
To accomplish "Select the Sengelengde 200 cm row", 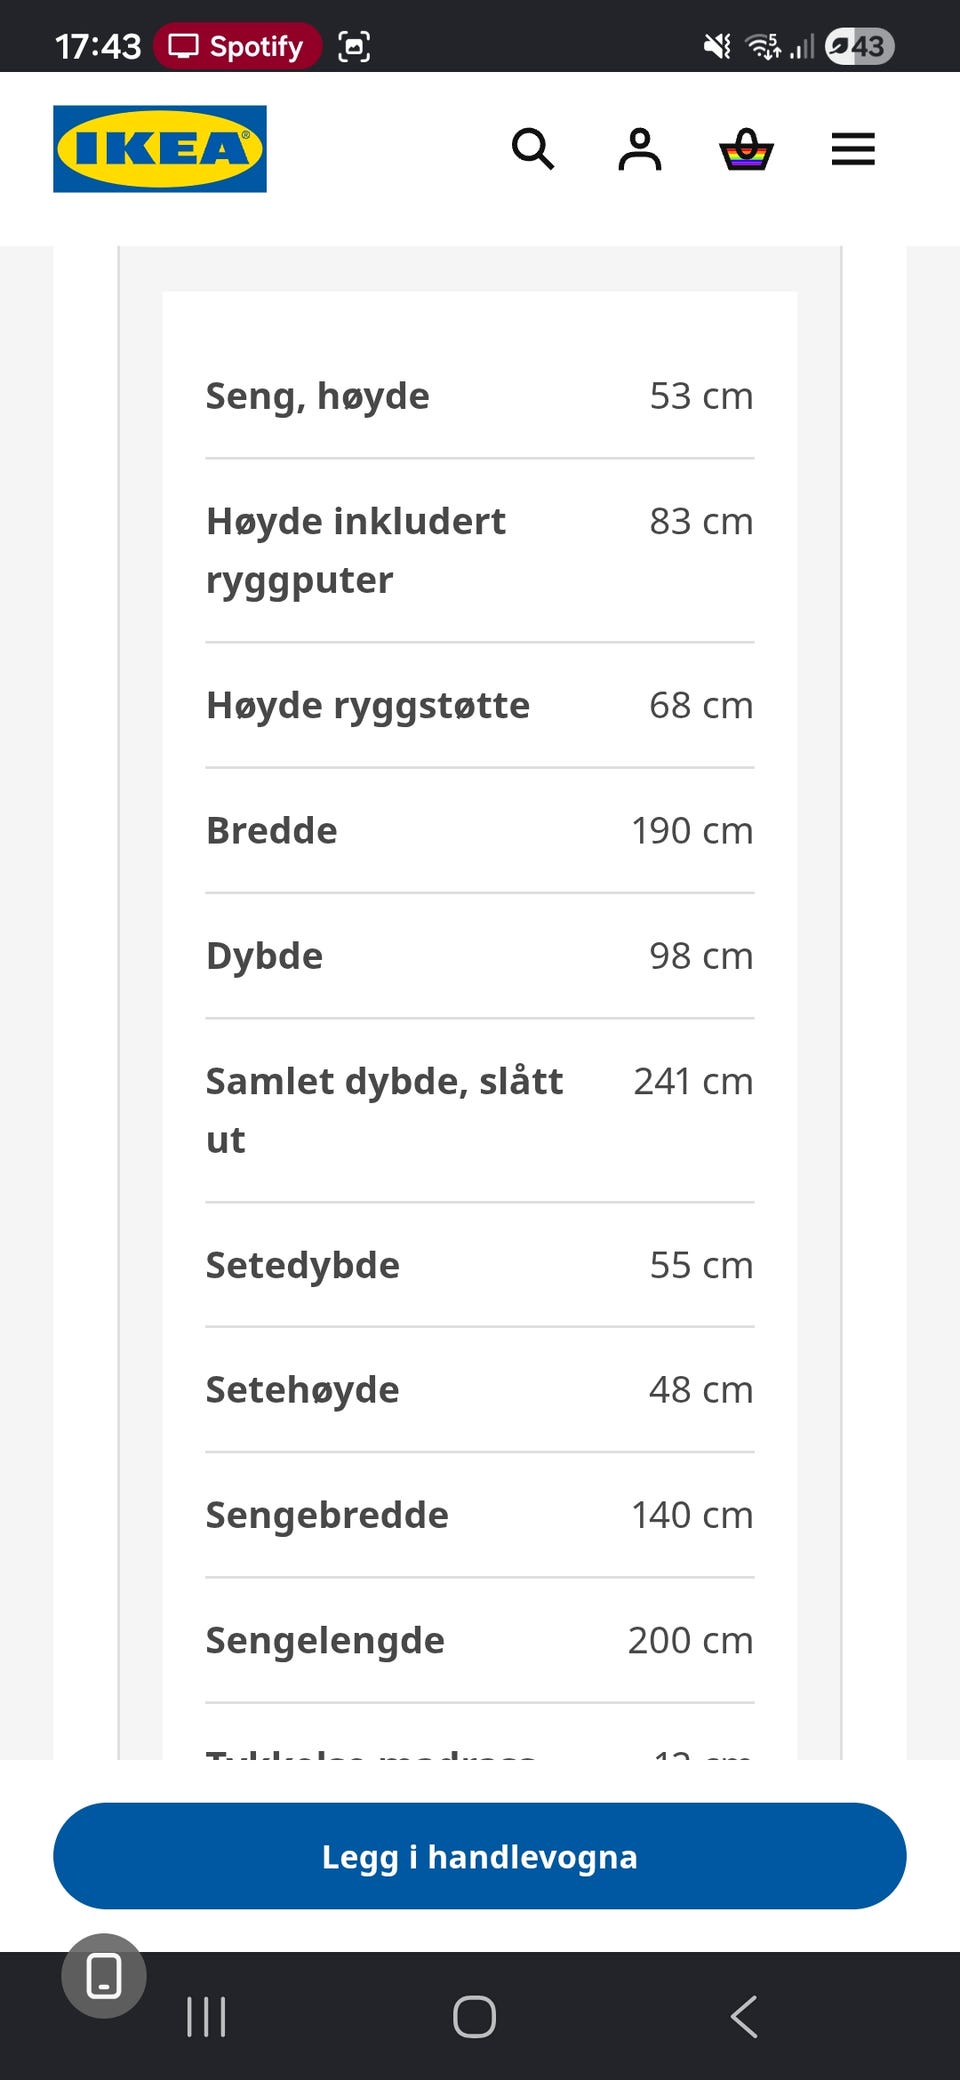I will tap(480, 1641).
